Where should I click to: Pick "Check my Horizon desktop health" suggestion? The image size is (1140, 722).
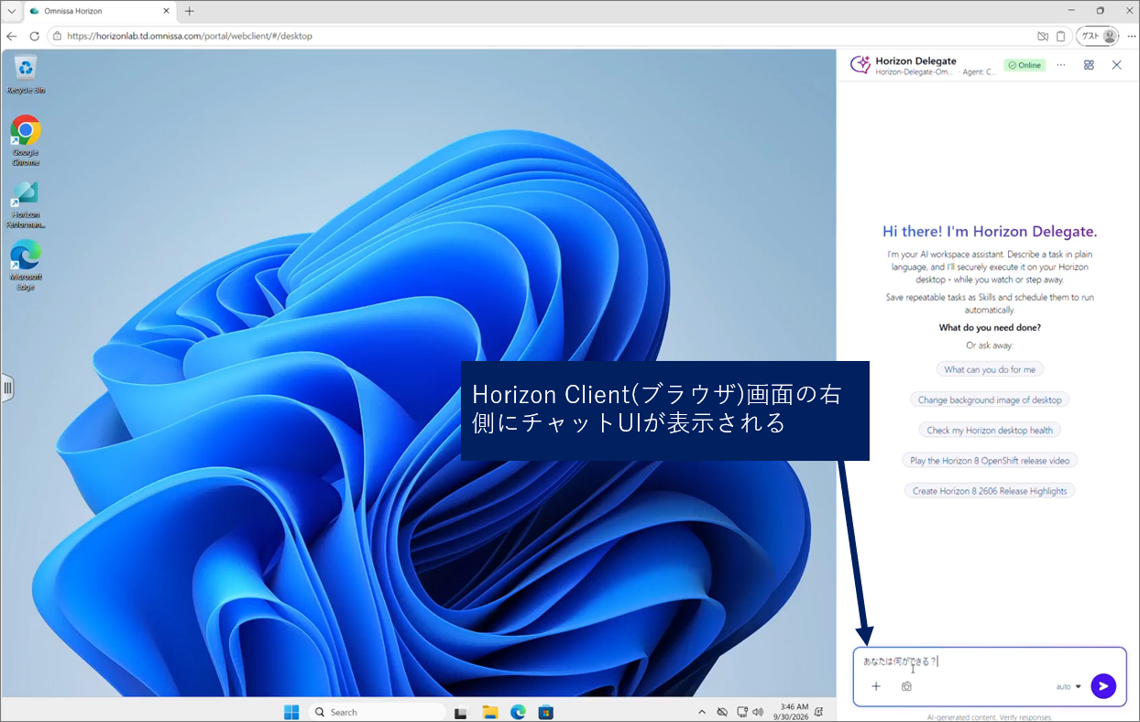tap(990, 430)
